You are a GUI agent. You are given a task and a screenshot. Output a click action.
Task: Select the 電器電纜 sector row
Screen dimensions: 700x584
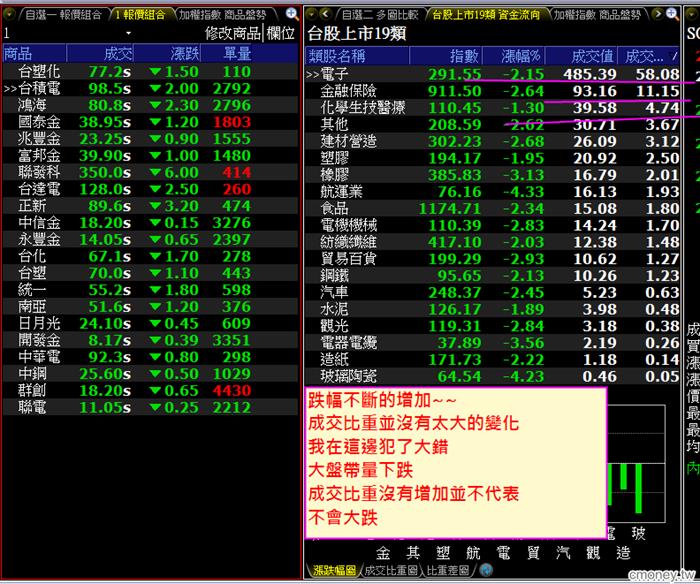tap(493, 343)
